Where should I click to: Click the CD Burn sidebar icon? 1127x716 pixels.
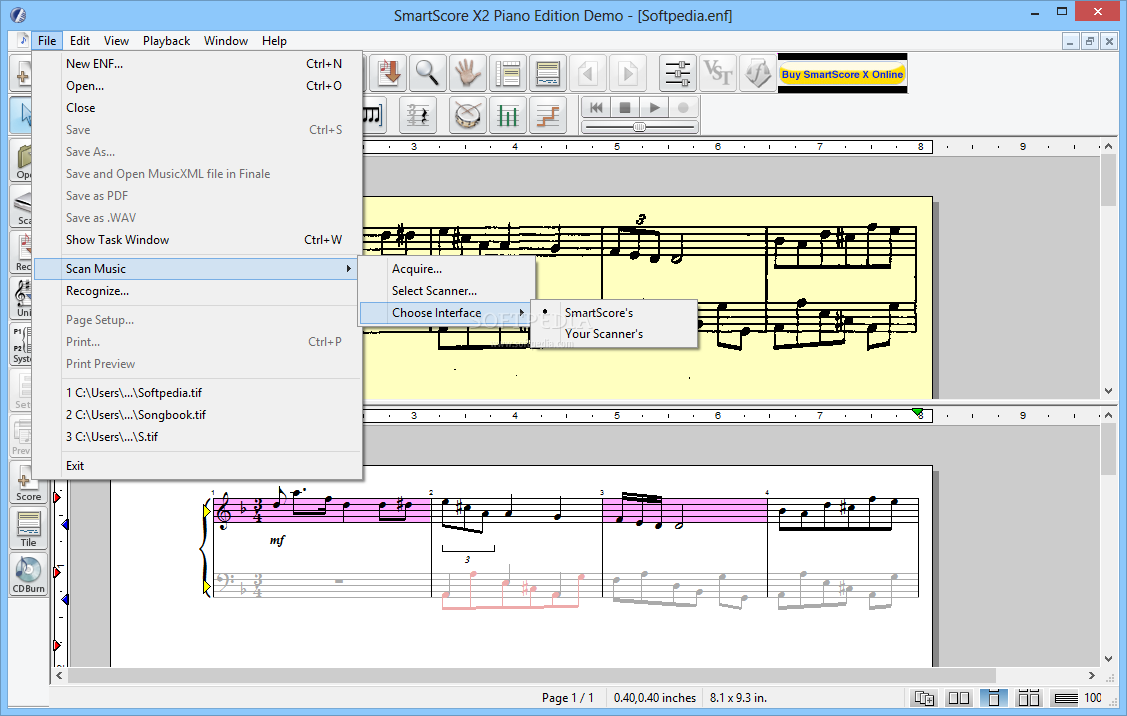pyautogui.click(x=28, y=574)
